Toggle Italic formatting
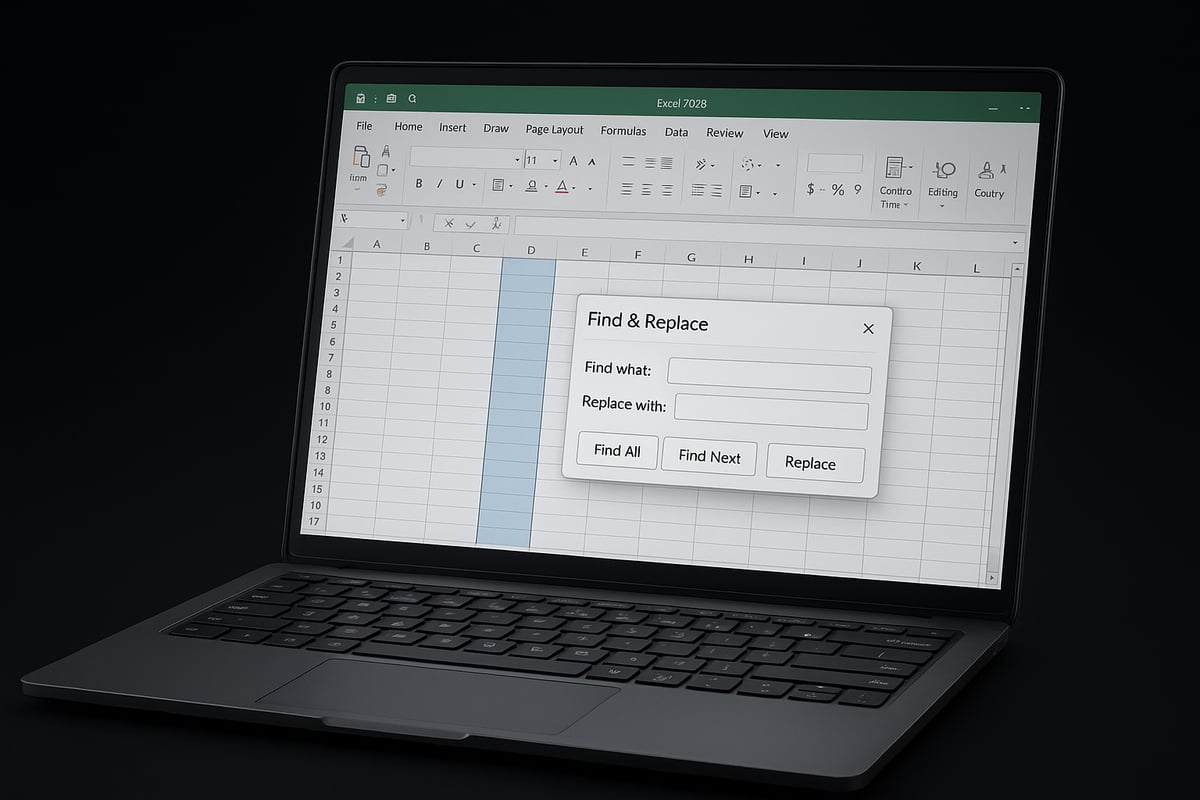Image resolution: width=1200 pixels, height=800 pixels. point(439,184)
